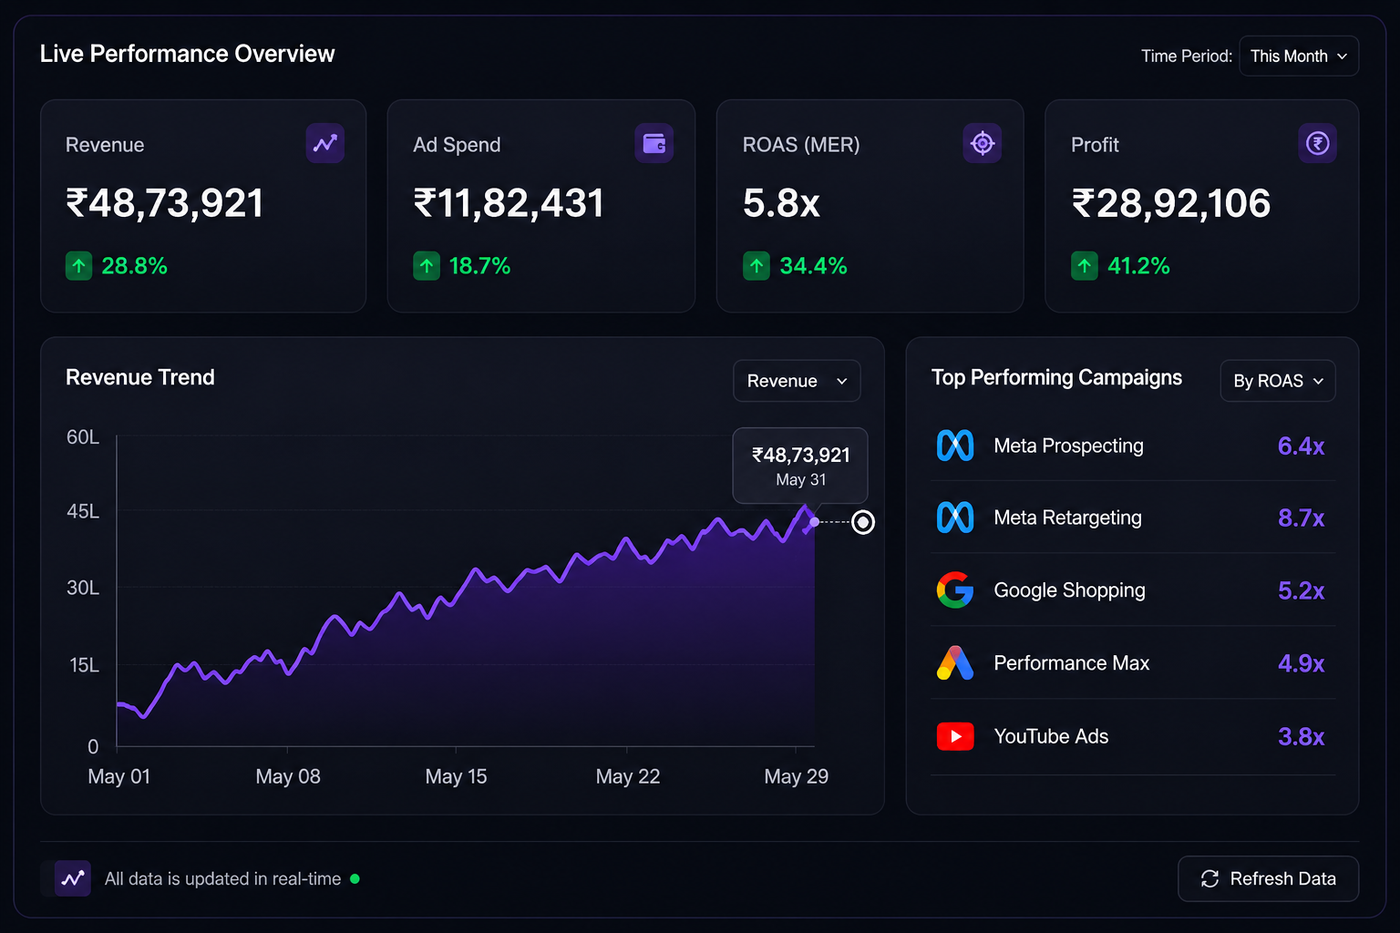Click the Revenue green up-arrow badge
1400x933 pixels.
tap(79, 266)
